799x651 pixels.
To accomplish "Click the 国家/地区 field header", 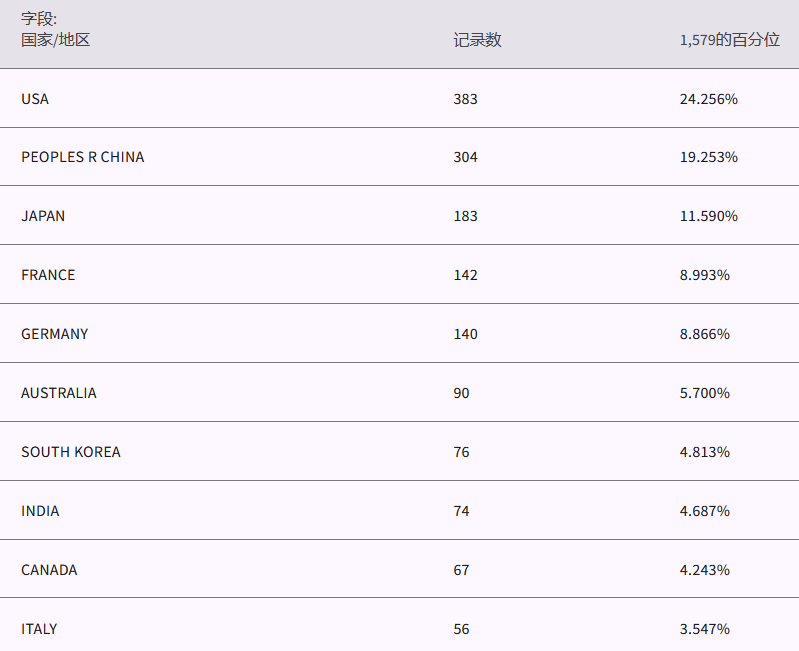I will click(56, 40).
